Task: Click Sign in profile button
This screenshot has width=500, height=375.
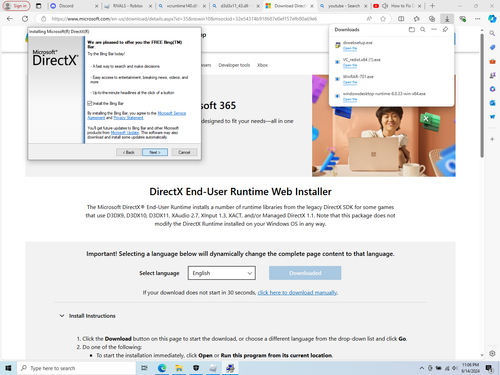Action: (x=17, y=6)
